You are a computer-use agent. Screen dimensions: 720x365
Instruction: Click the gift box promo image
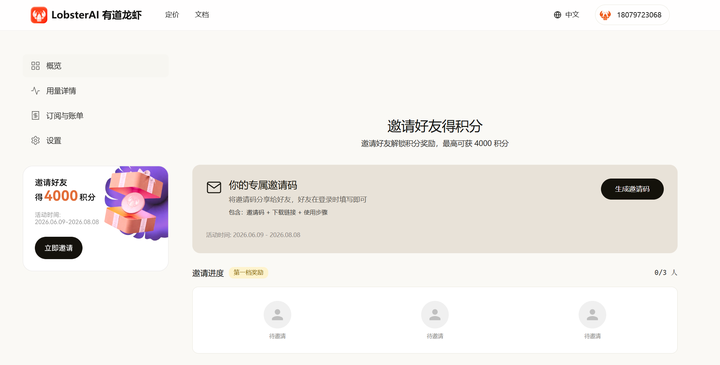pyautogui.click(x=136, y=202)
